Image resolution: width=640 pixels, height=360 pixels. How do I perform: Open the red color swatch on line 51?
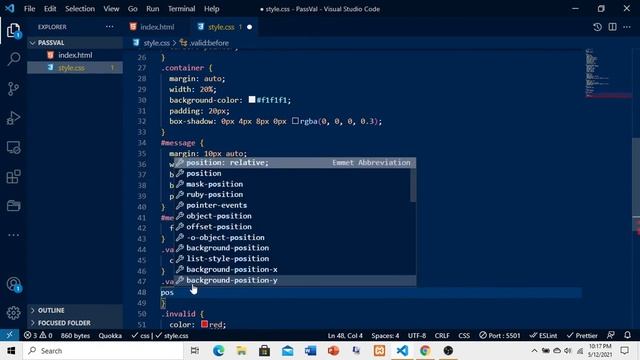pos(204,324)
